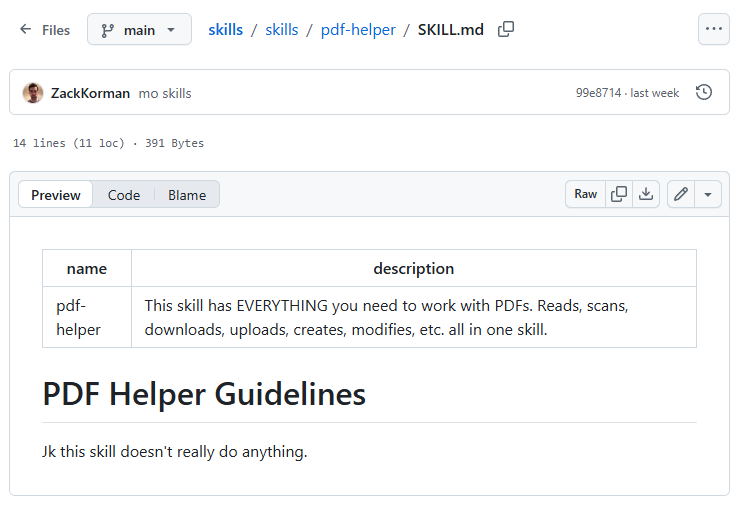Viewport: 741px width, 513px height.
Task: Go back to Files with the arrow icon
Action: [26, 29]
